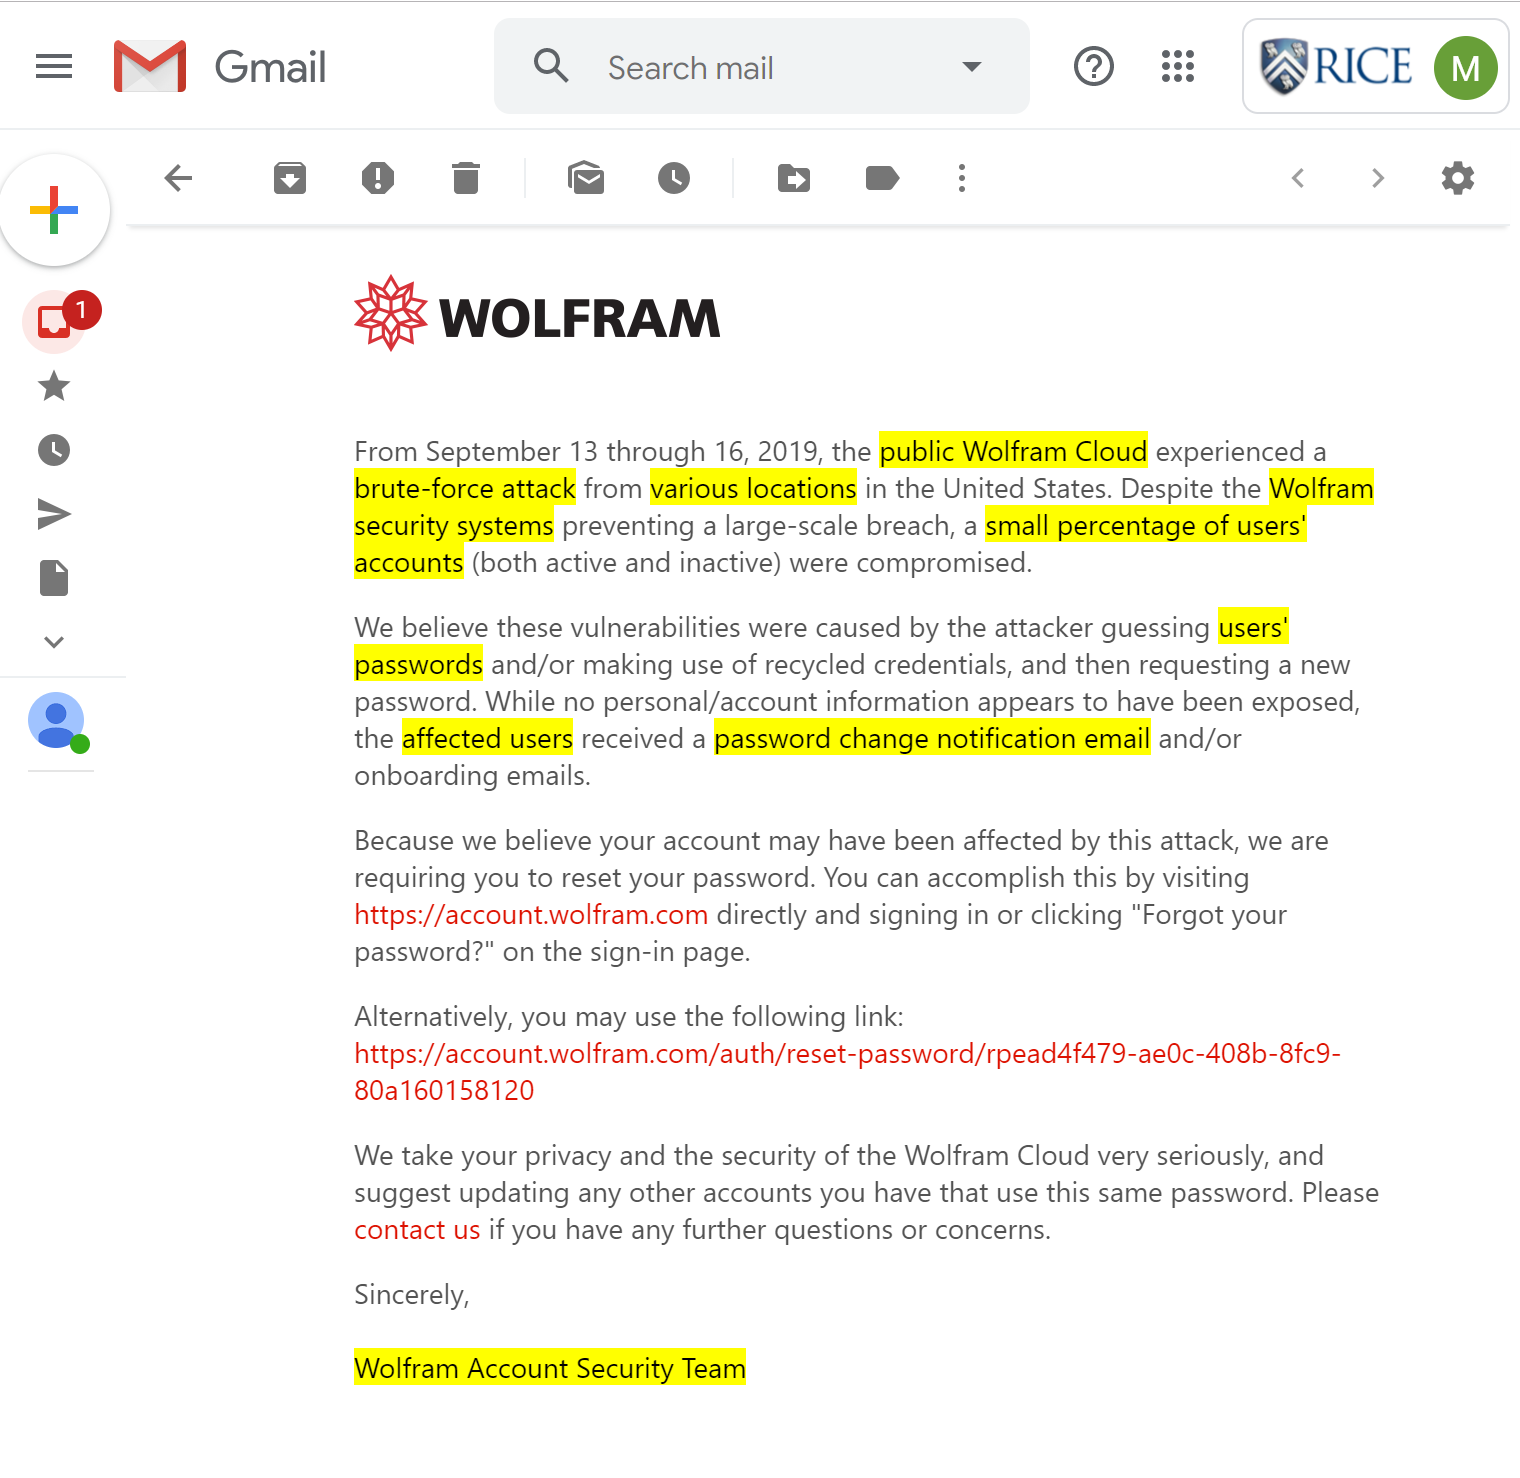The height and width of the screenshot is (1478, 1520).
Task: Click the Wolfram Account Security Team signature
Action: click(x=550, y=1368)
